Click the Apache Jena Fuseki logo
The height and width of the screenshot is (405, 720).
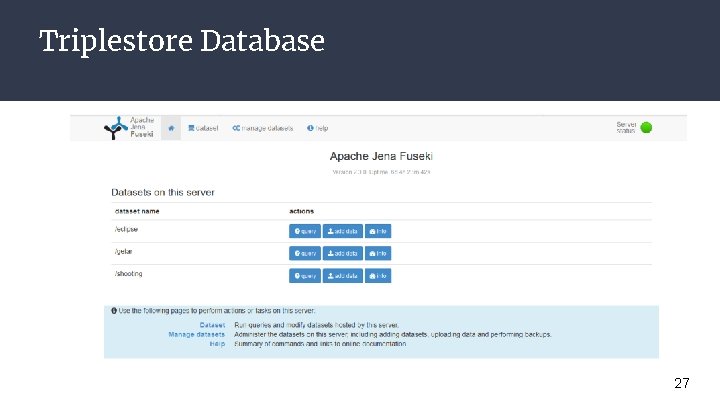click(129, 128)
